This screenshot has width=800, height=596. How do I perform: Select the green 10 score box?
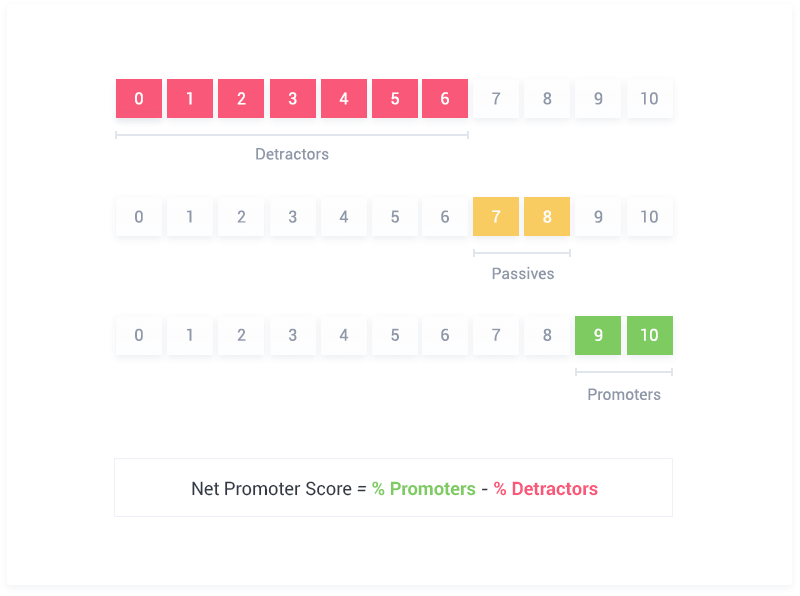(x=649, y=335)
